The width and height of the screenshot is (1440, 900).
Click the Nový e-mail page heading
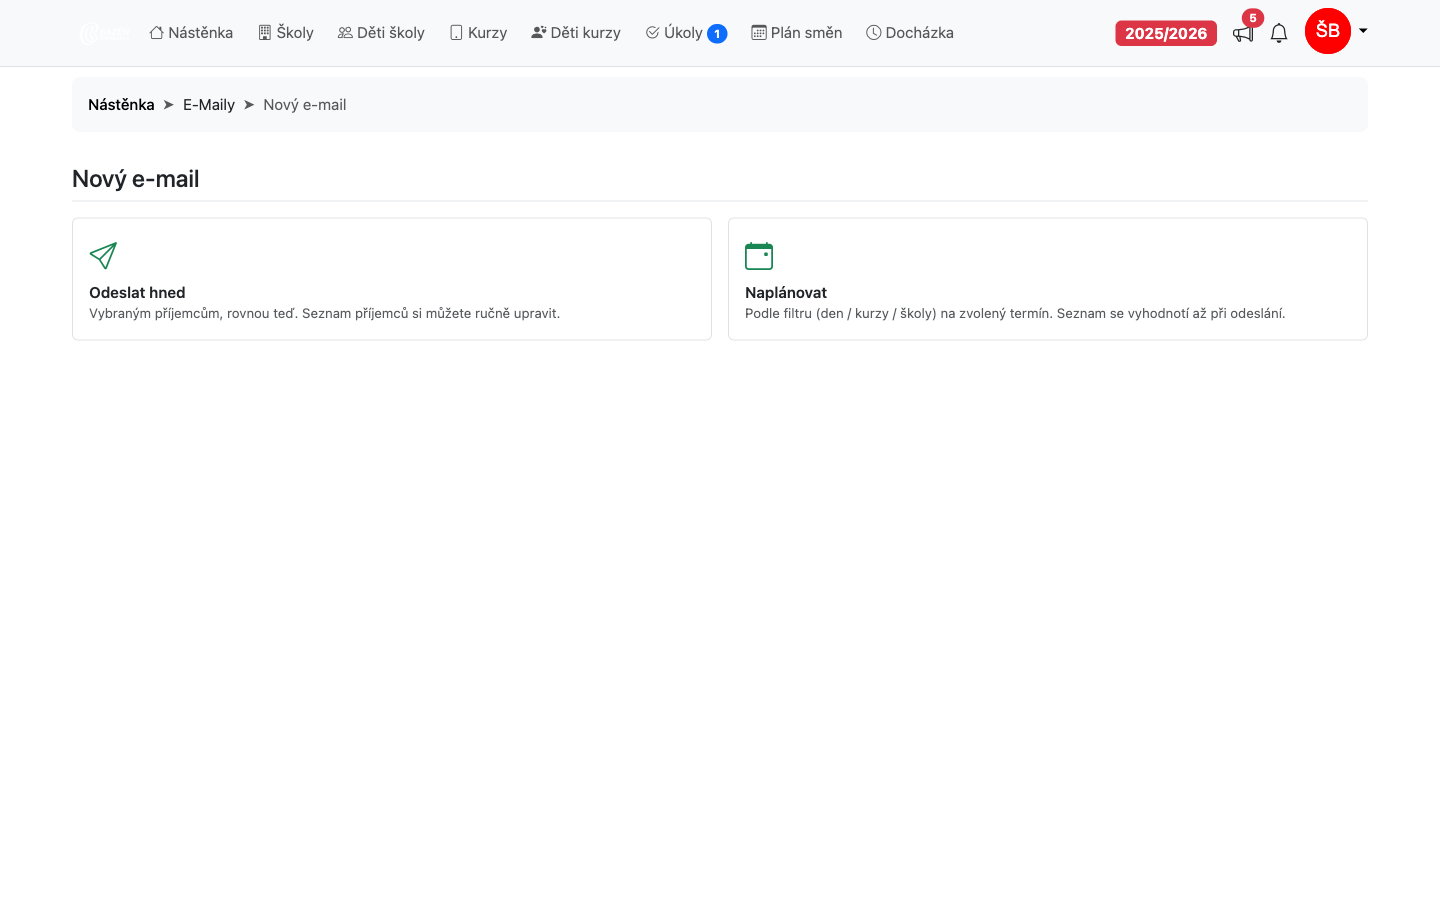coord(136,179)
